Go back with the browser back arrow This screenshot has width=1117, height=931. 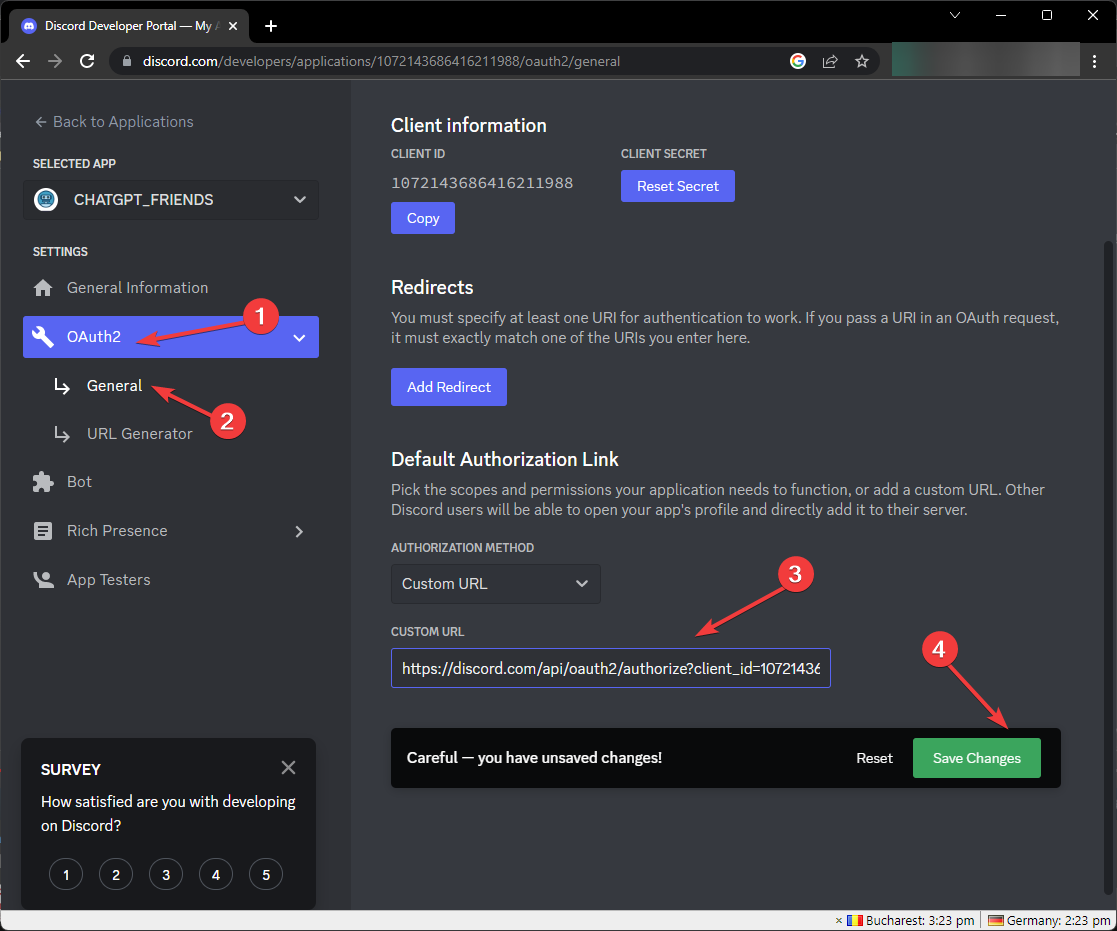(23, 61)
